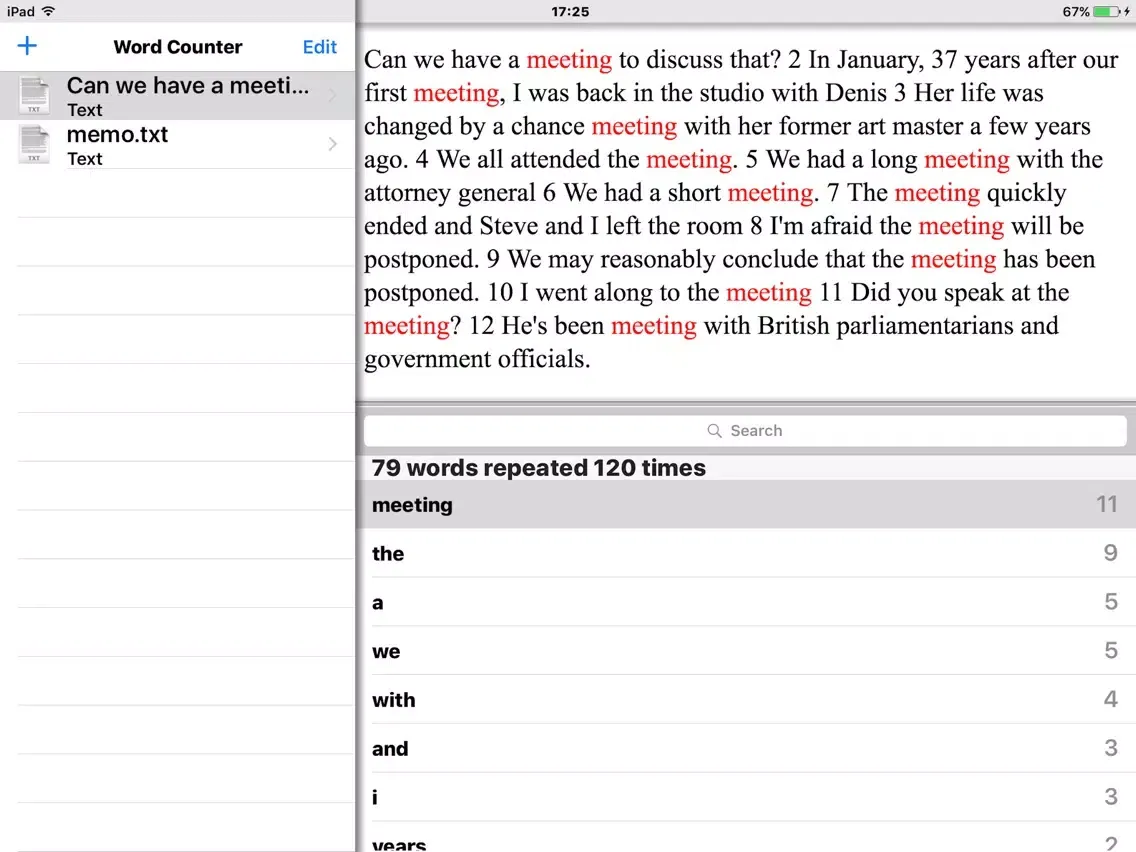Select the 'and' word row
The height and width of the screenshot is (852, 1136).
746,748
